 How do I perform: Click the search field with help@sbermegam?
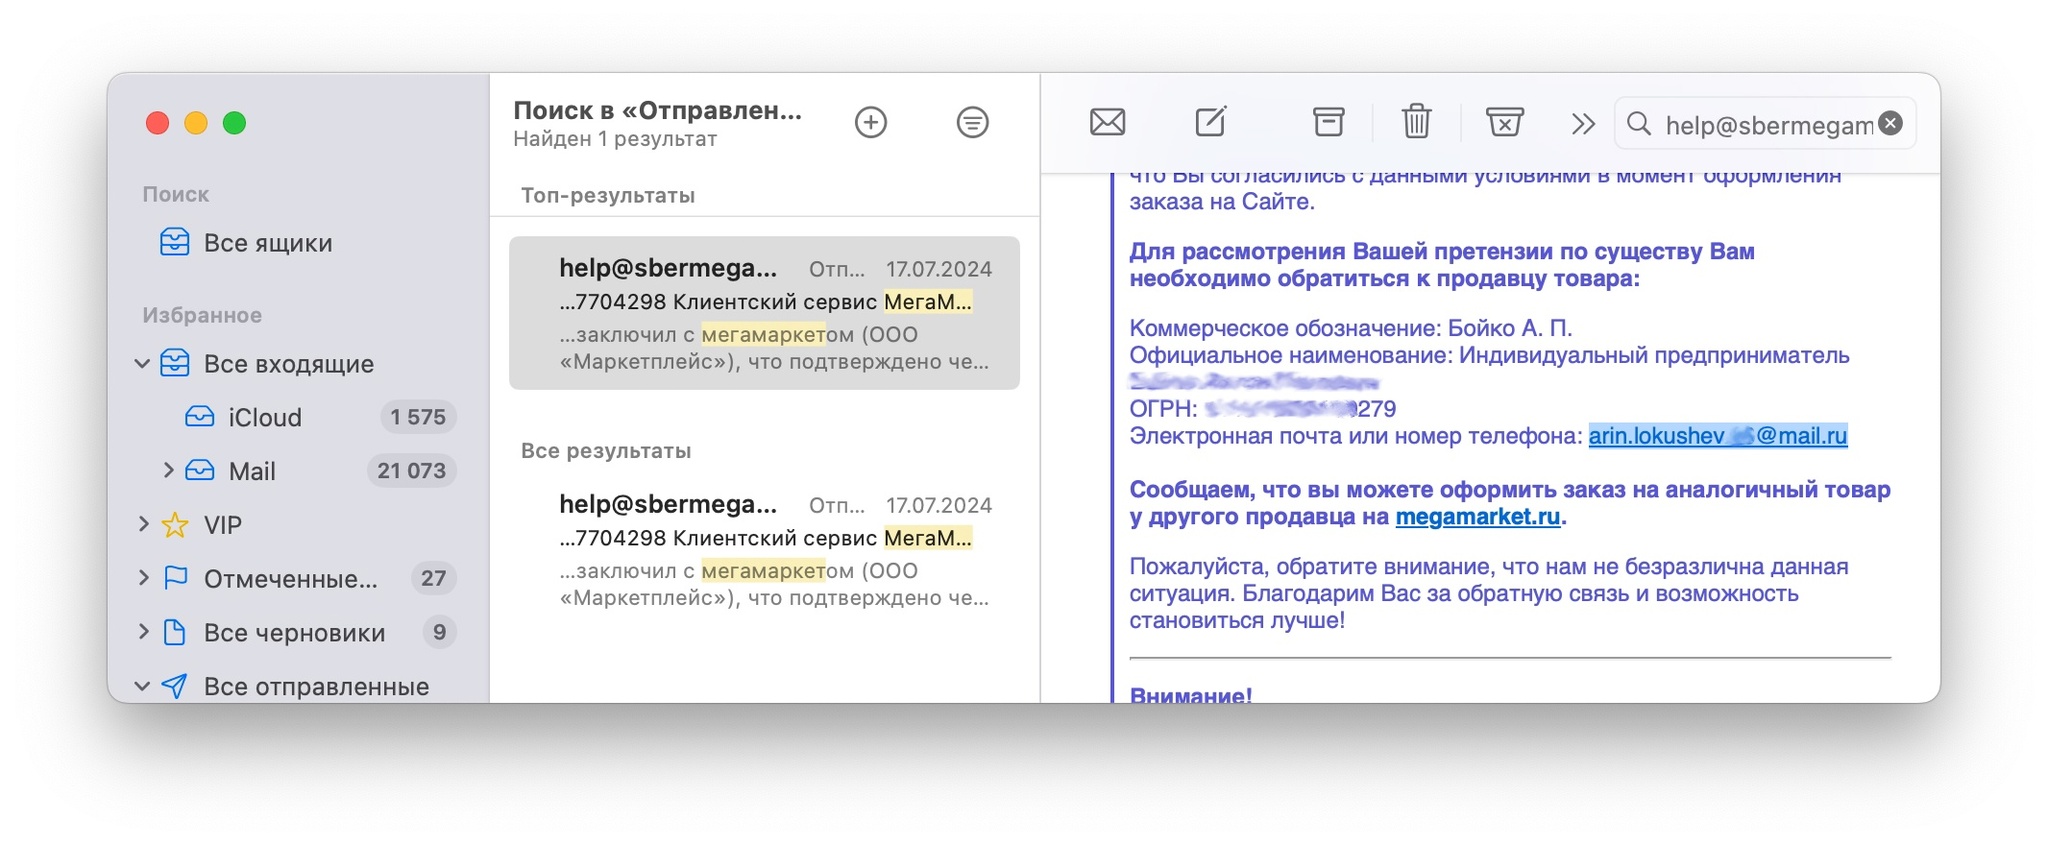pos(1765,123)
